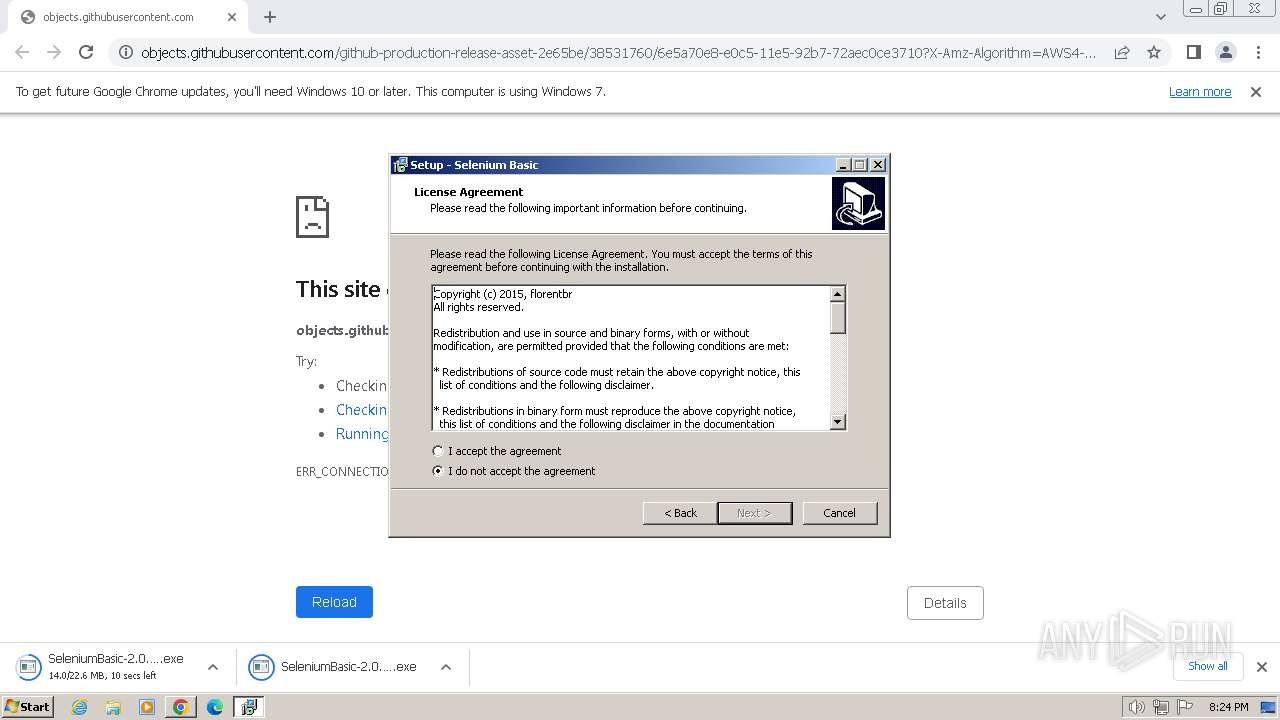This screenshot has width=1280, height=720.
Task: Click the volume speaker tray icon
Action: 1137,707
